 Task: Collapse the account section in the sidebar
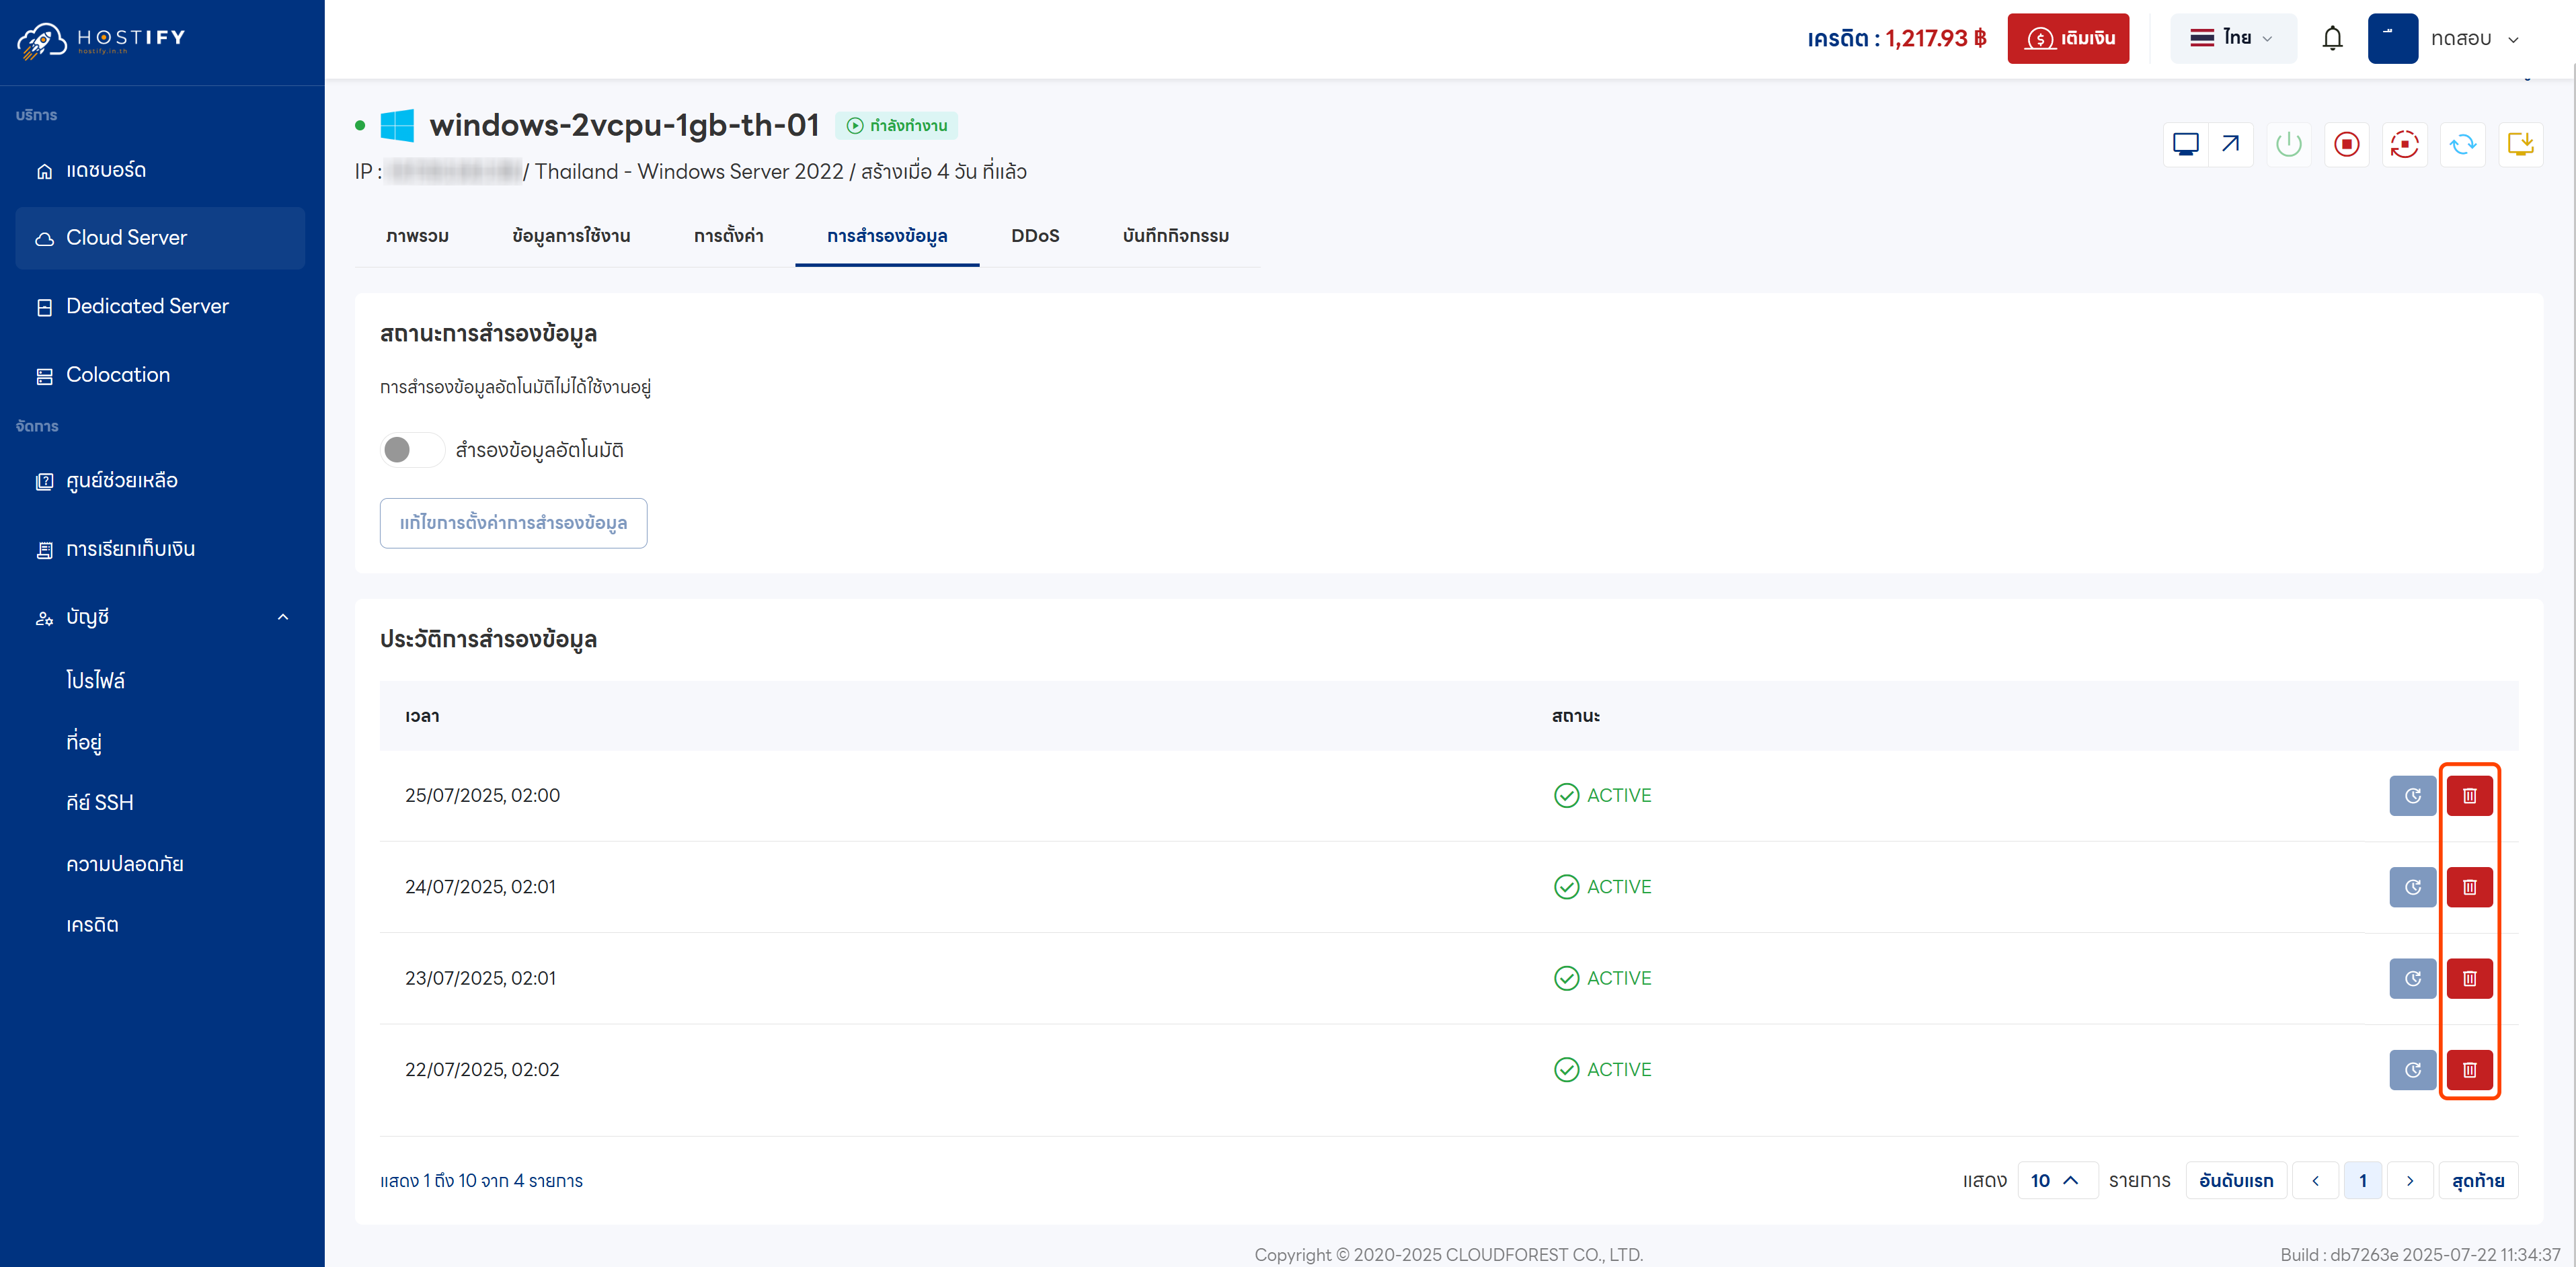[x=283, y=617]
